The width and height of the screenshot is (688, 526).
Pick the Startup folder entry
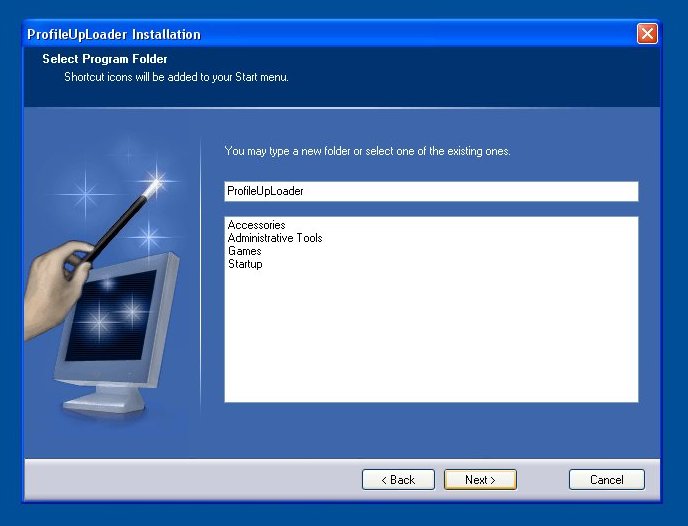coord(245,264)
